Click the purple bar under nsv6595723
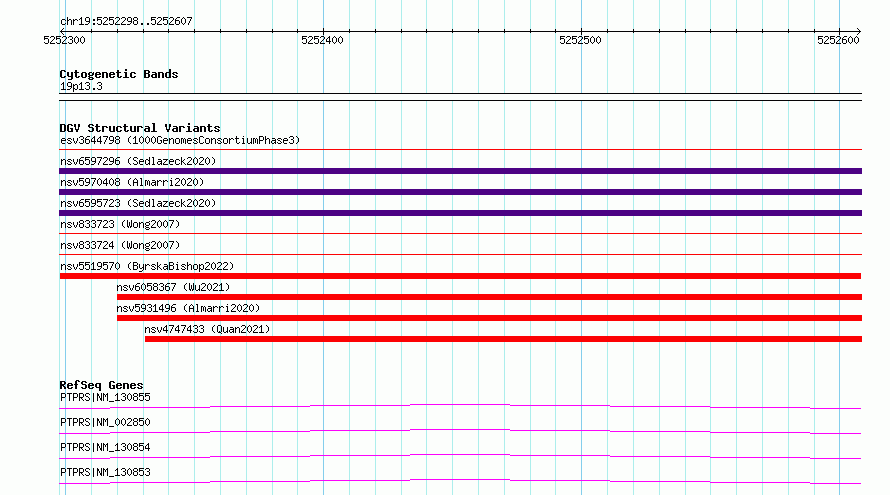 pyautogui.click(x=460, y=213)
